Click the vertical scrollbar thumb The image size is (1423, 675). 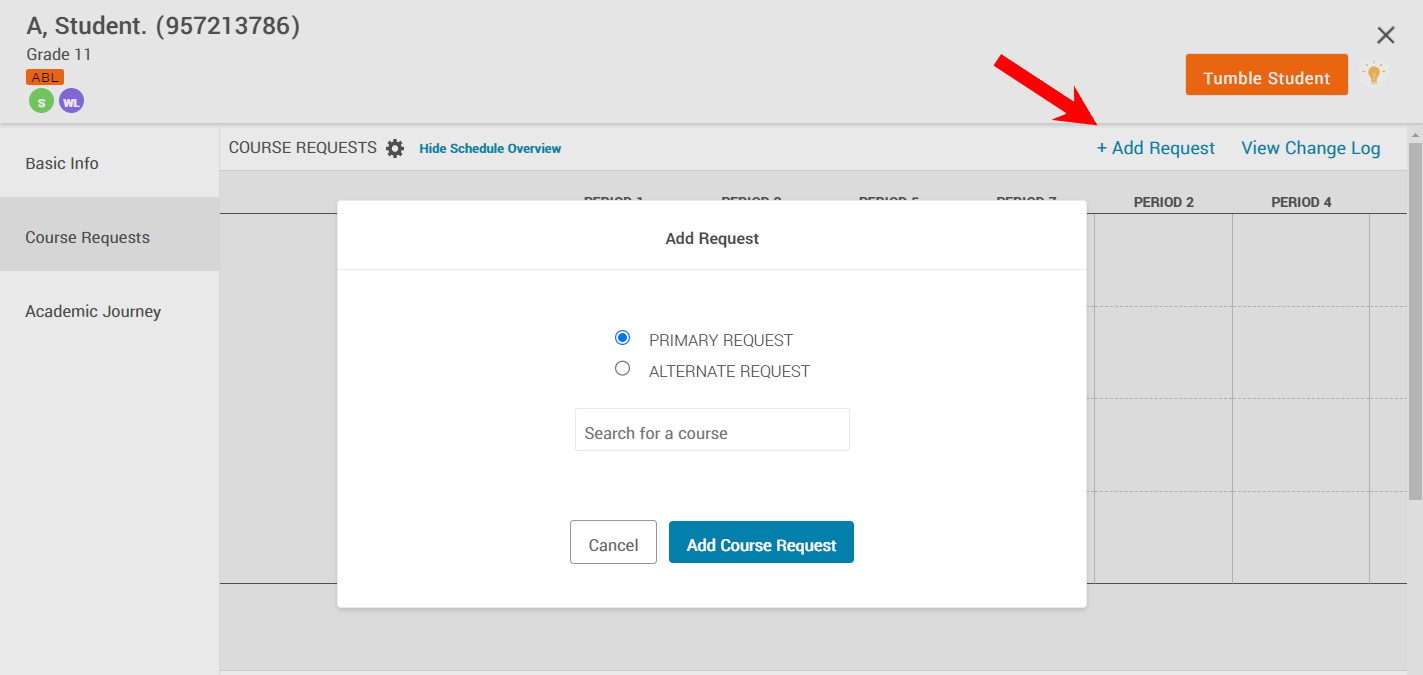pyautogui.click(x=1414, y=320)
